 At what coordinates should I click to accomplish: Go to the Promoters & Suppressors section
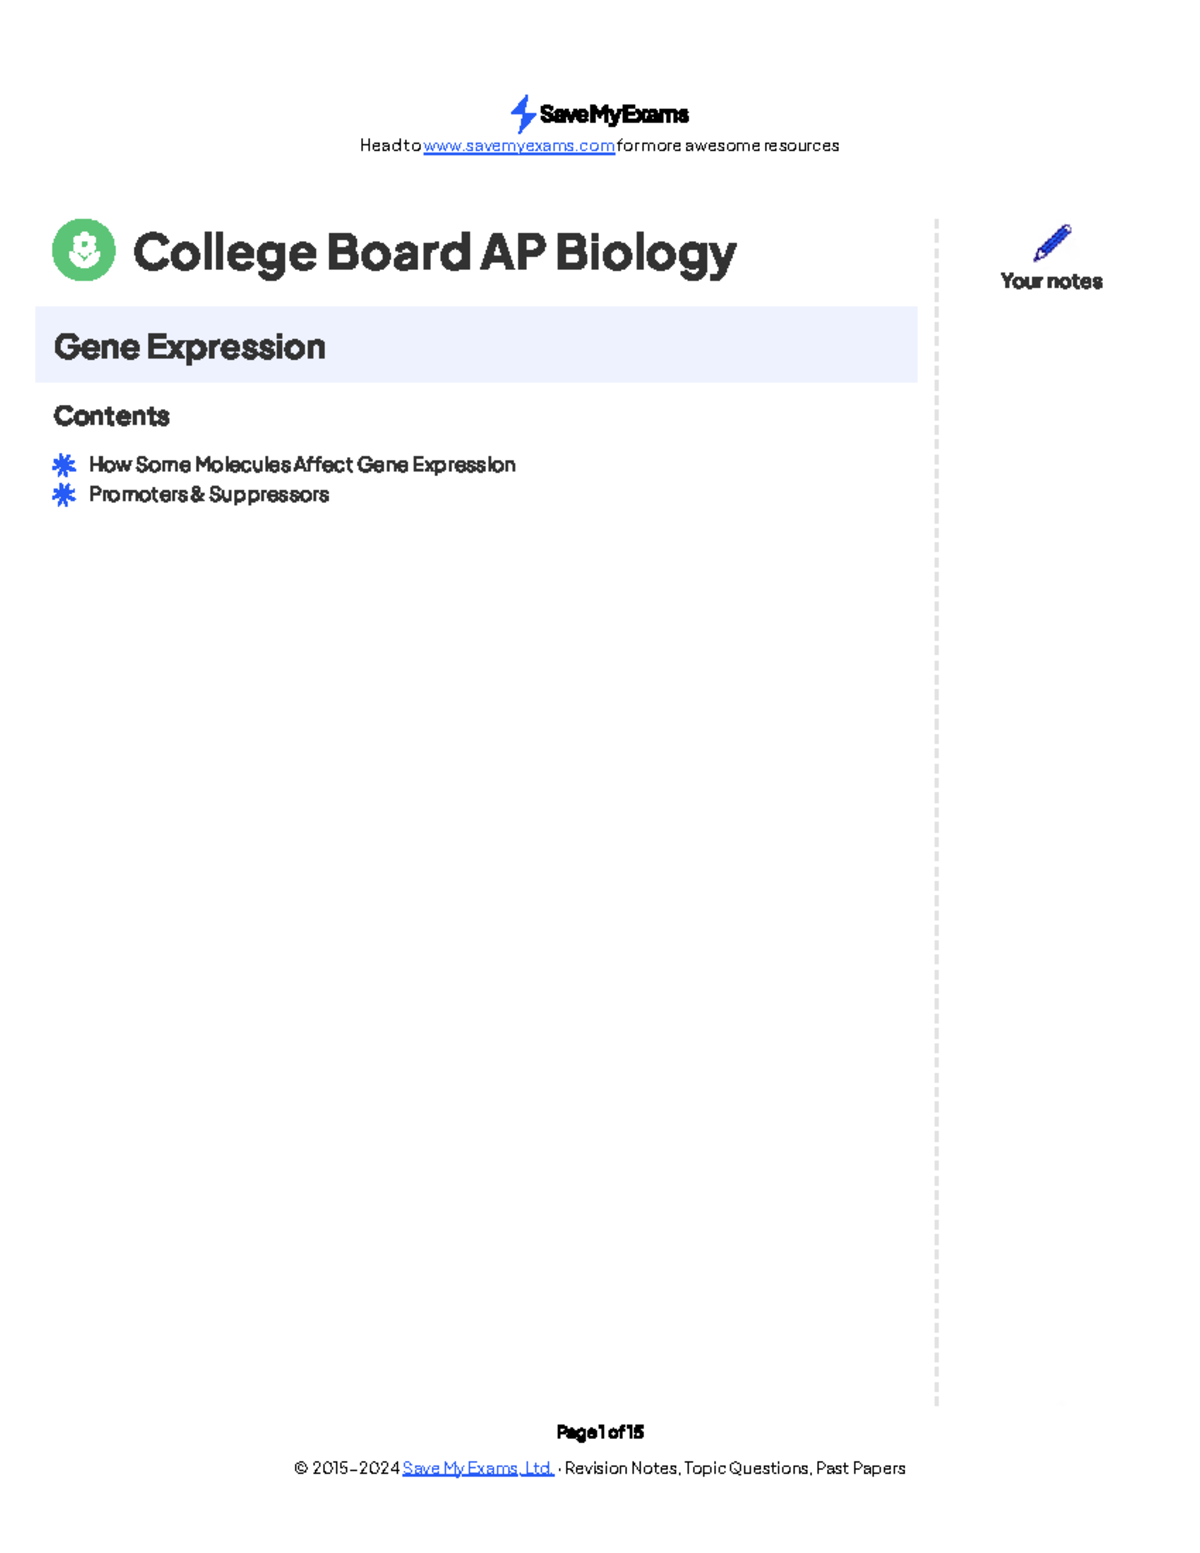pyautogui.click(x=209, y=495)
